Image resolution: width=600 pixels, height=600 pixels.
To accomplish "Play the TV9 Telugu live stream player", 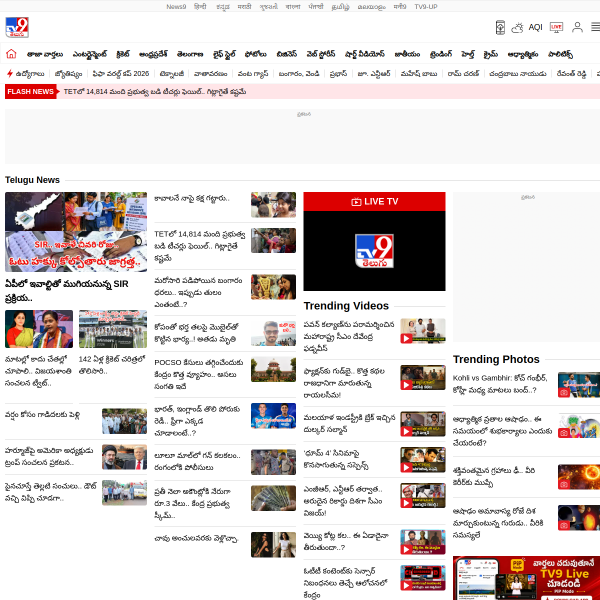I will 374,251.
